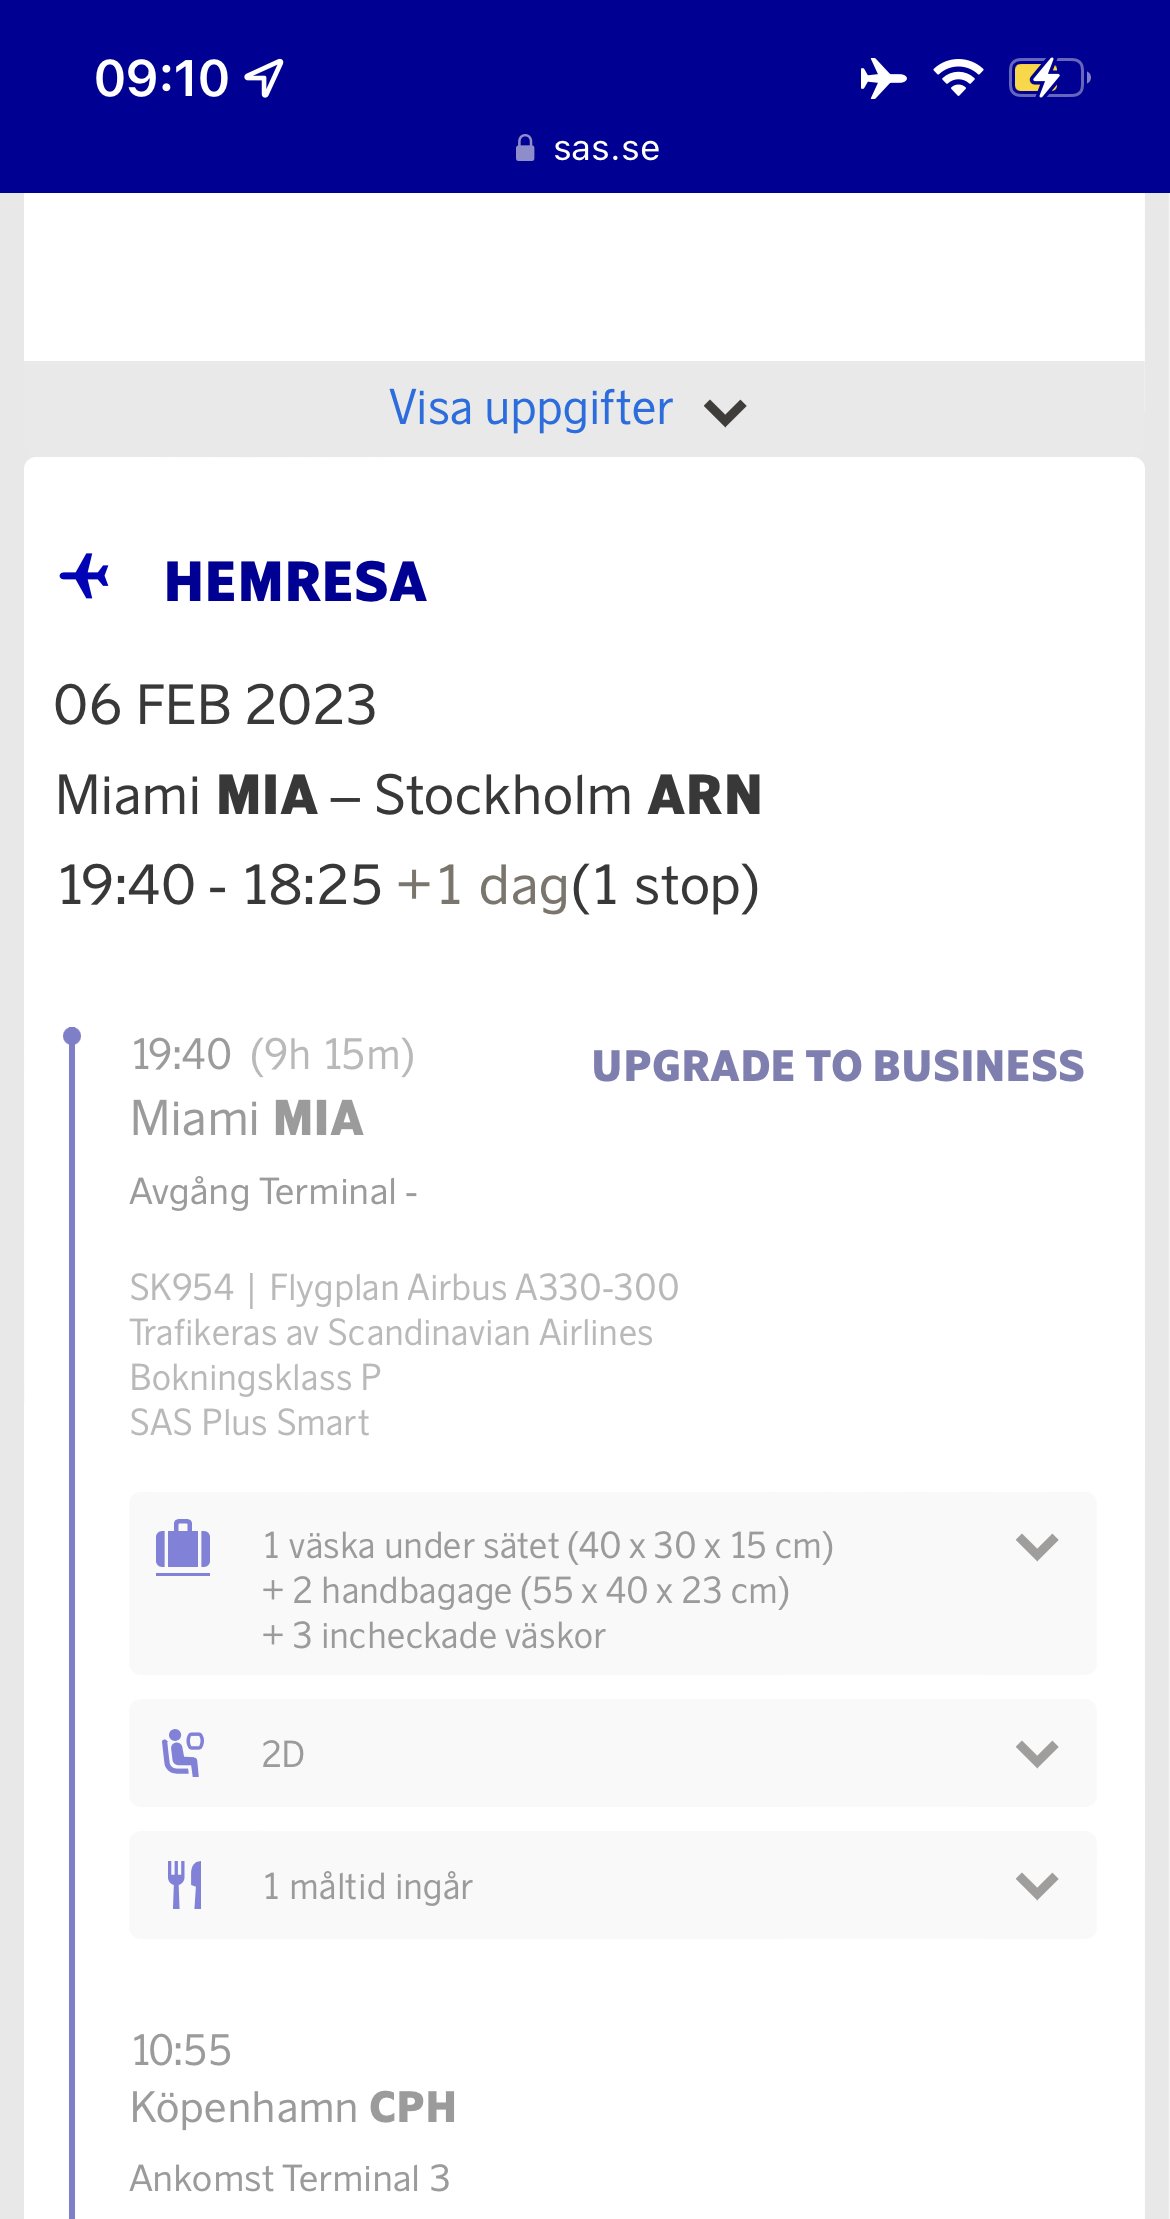Tap the charging battery icon

1048,78
